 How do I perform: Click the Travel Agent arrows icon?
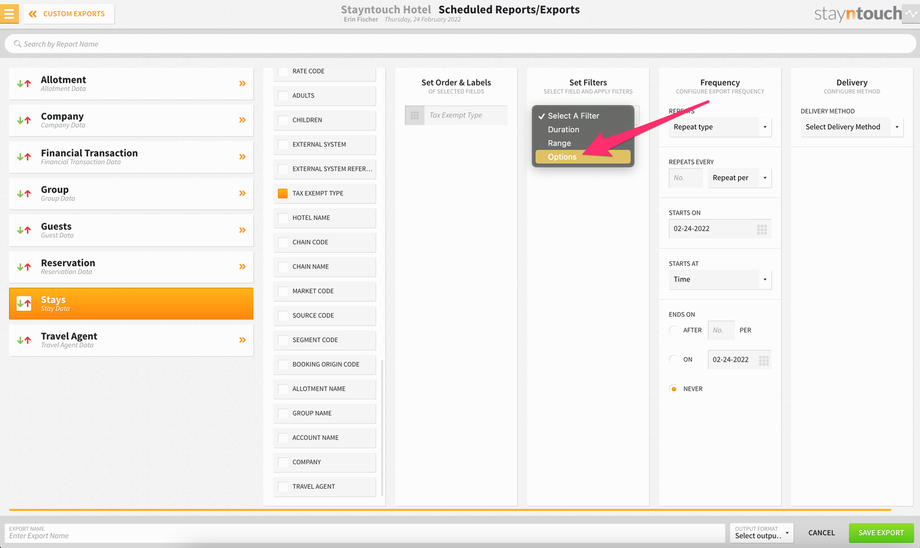[x=24, y=340]
